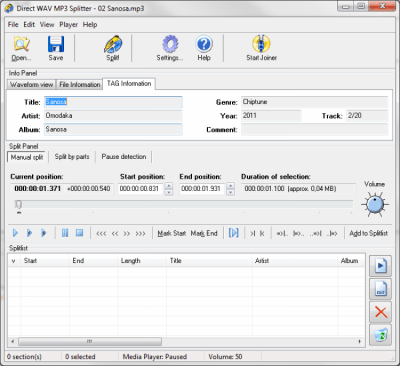The height and width of the screenshot is (366, 400).
Task: Open the File menu
Action: (13, 25)
